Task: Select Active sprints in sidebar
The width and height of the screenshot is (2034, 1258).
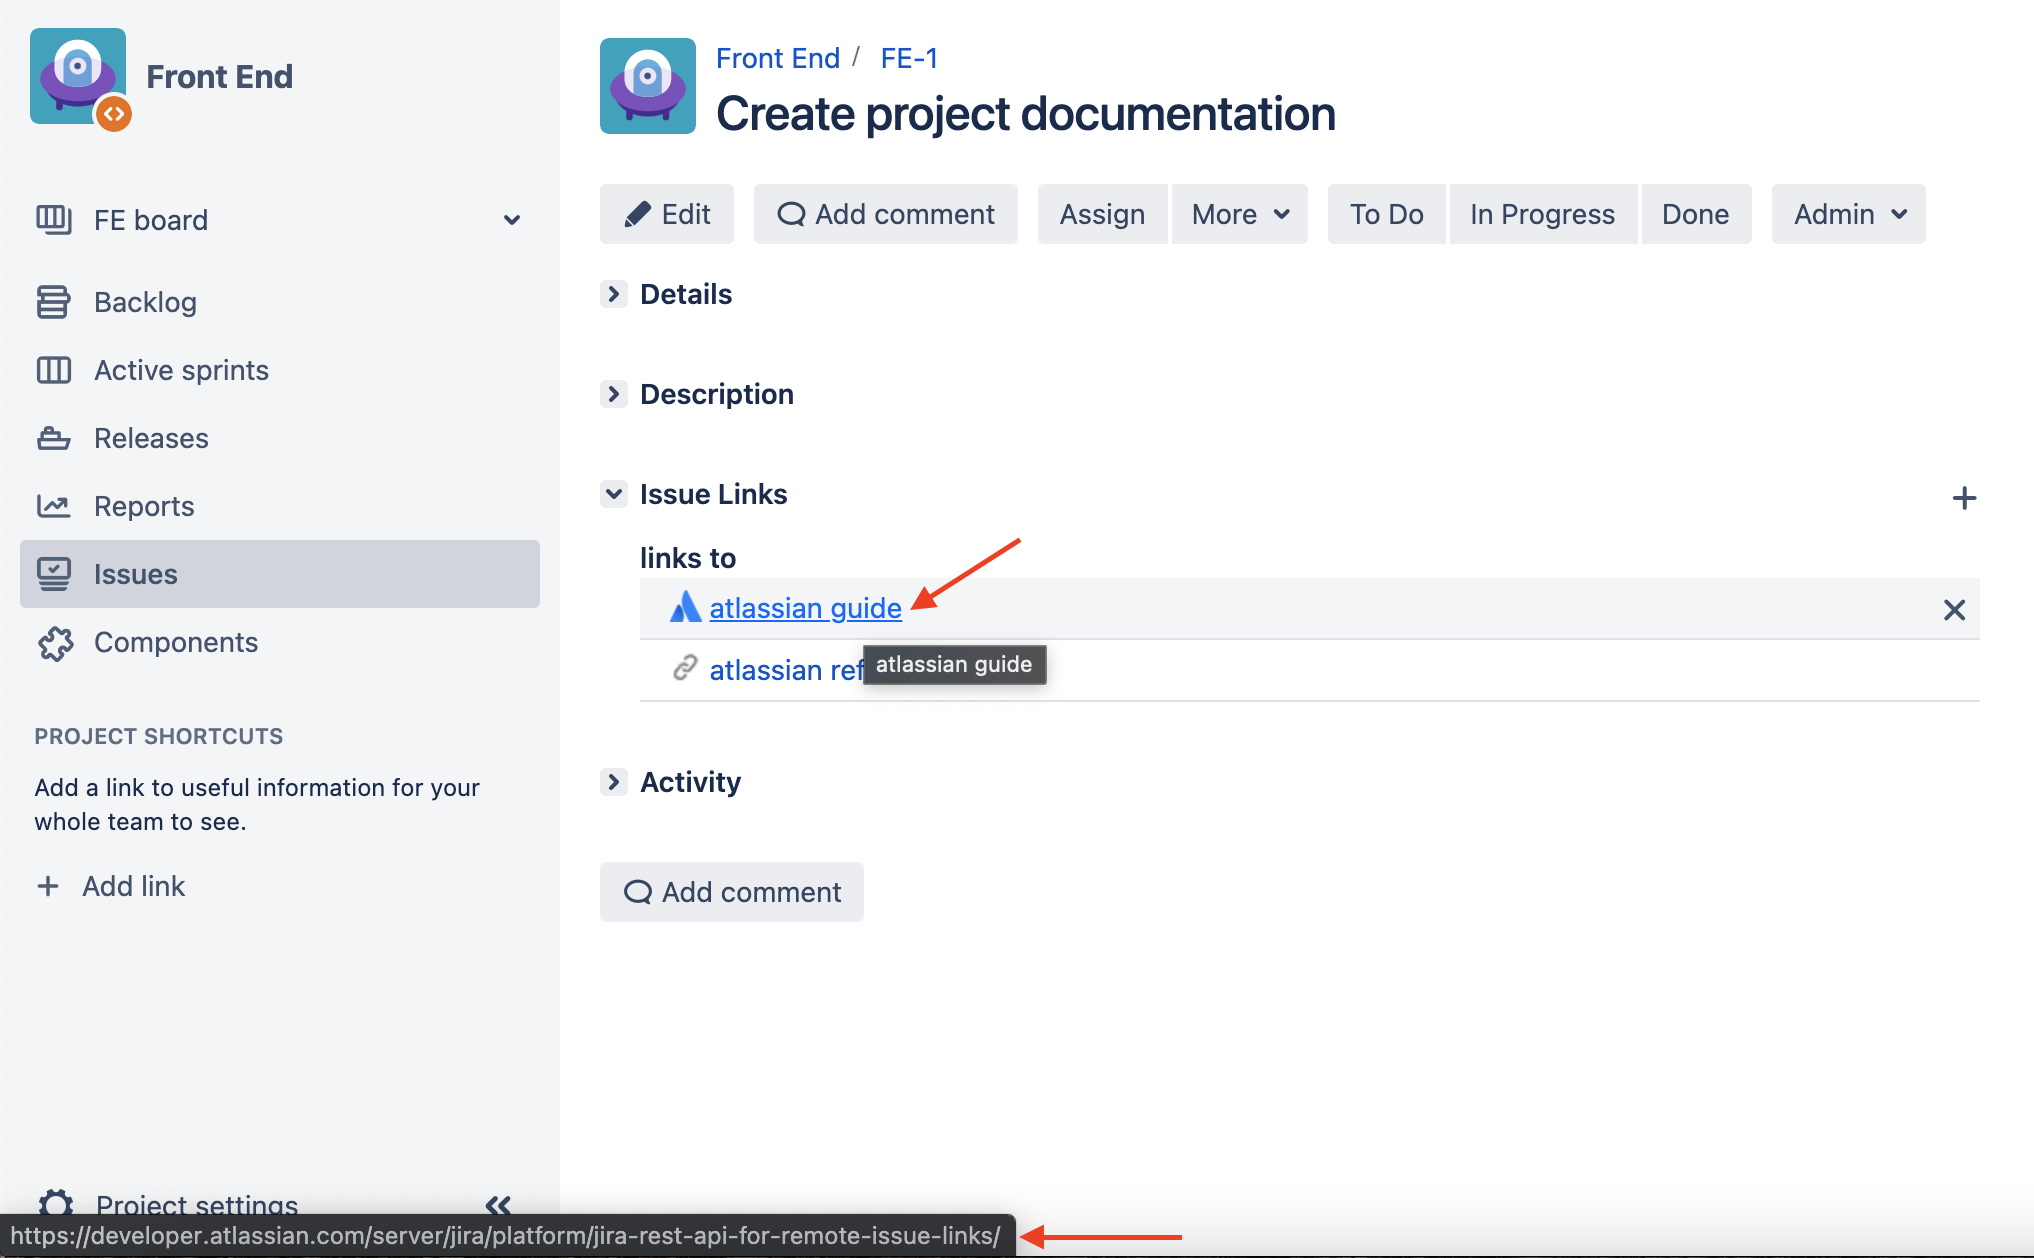Action: [181, 370]
